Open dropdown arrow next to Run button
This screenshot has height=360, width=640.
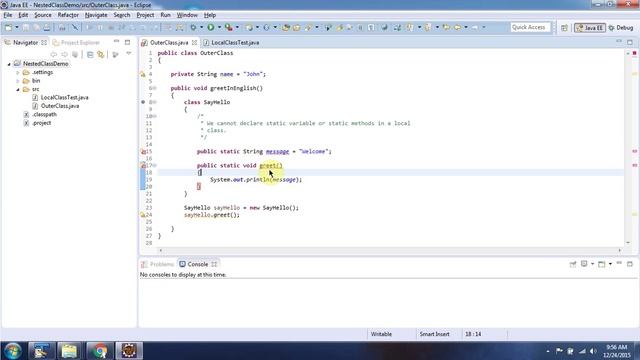[219, 27]
